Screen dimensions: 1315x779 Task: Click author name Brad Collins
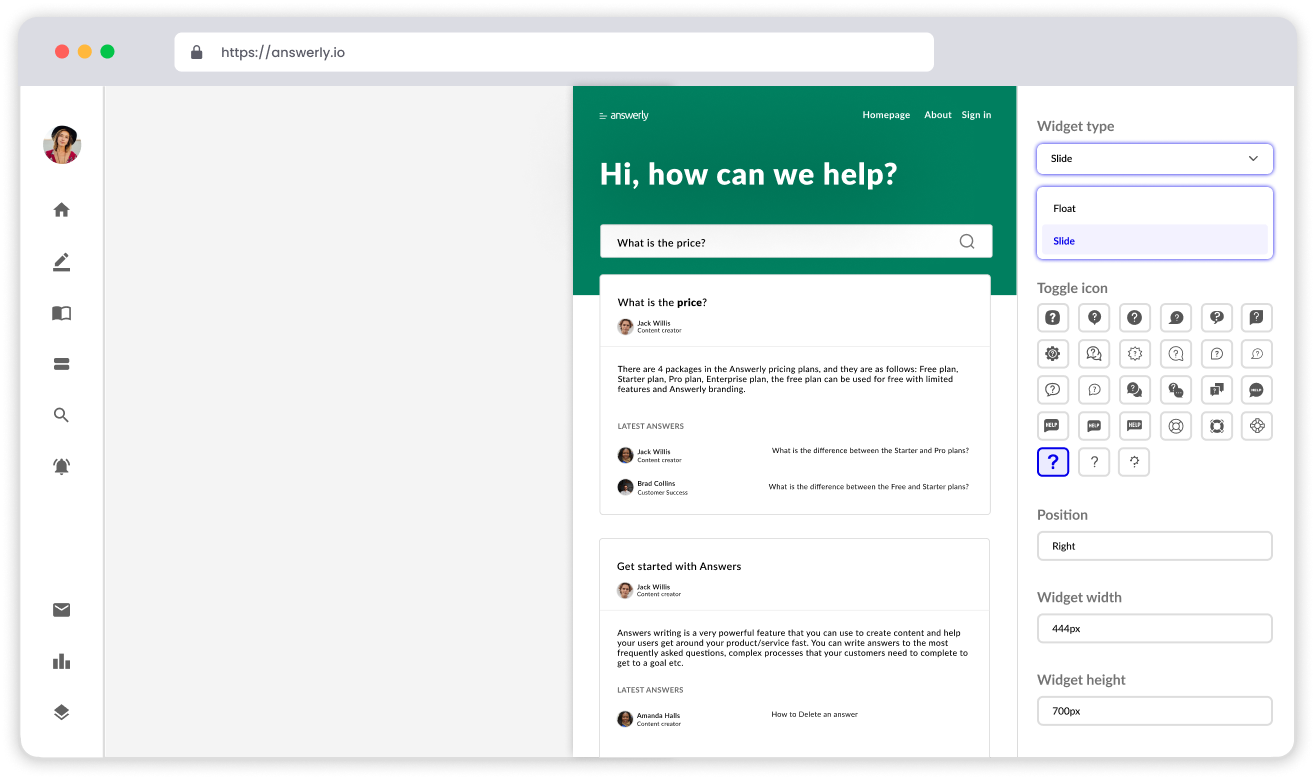click(656, 484)
